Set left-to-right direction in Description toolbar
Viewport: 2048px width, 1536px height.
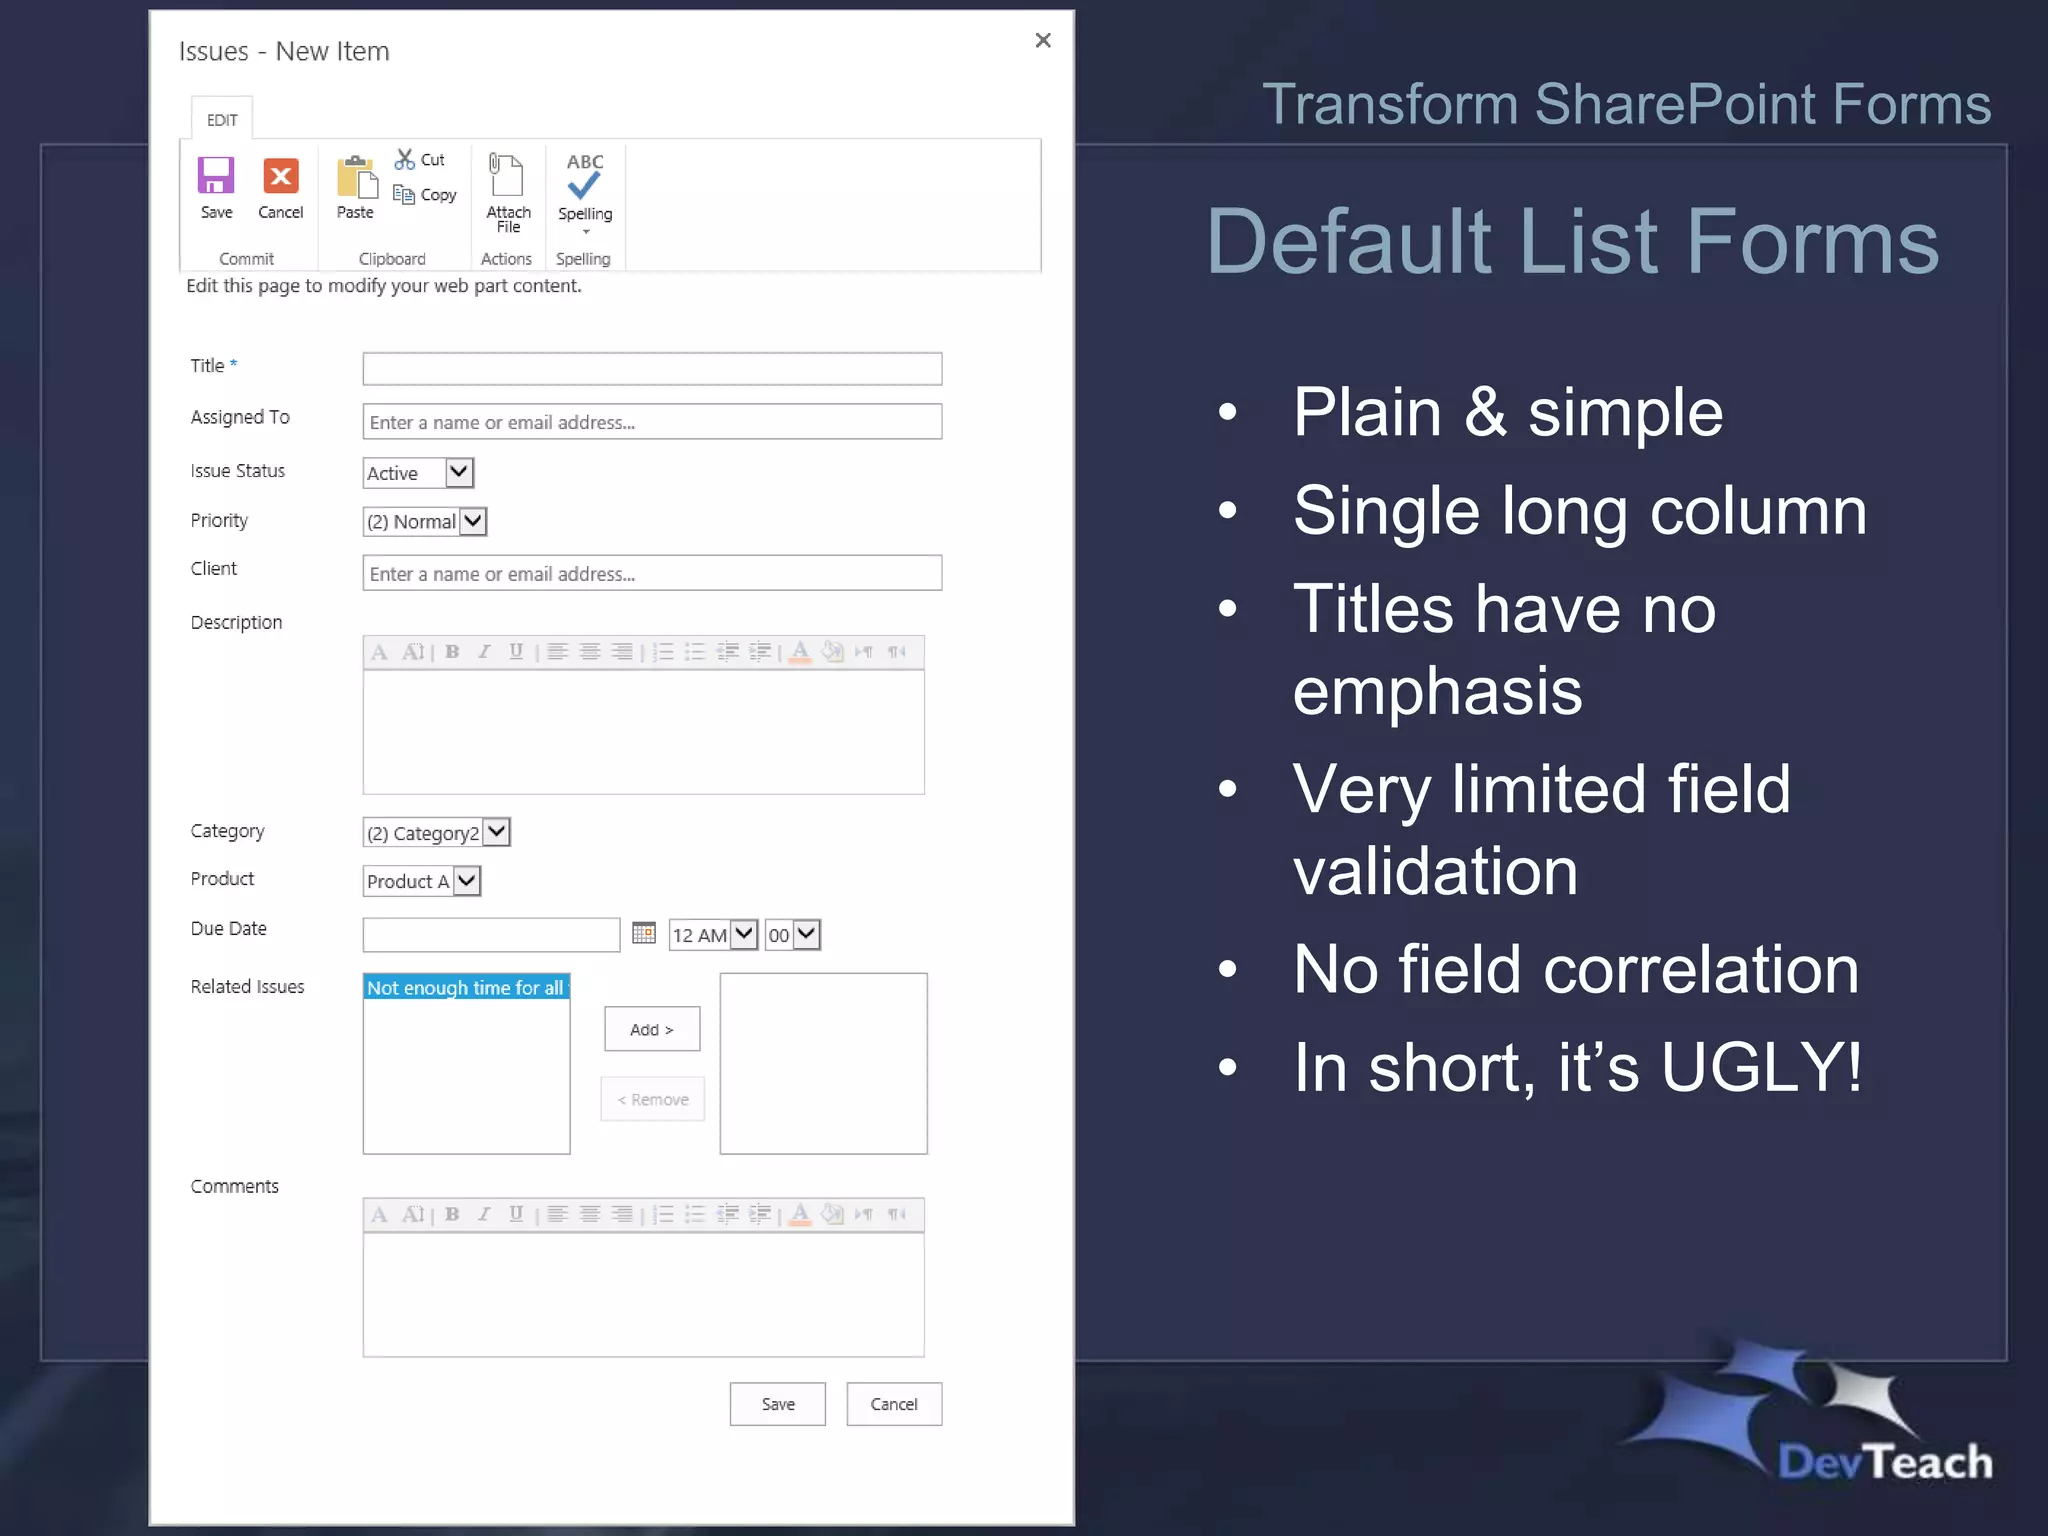[864, 652]
